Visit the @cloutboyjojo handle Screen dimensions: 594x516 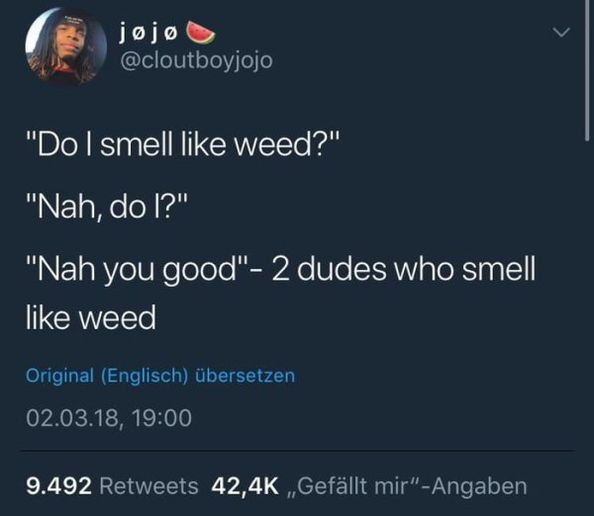click(196, 61)
